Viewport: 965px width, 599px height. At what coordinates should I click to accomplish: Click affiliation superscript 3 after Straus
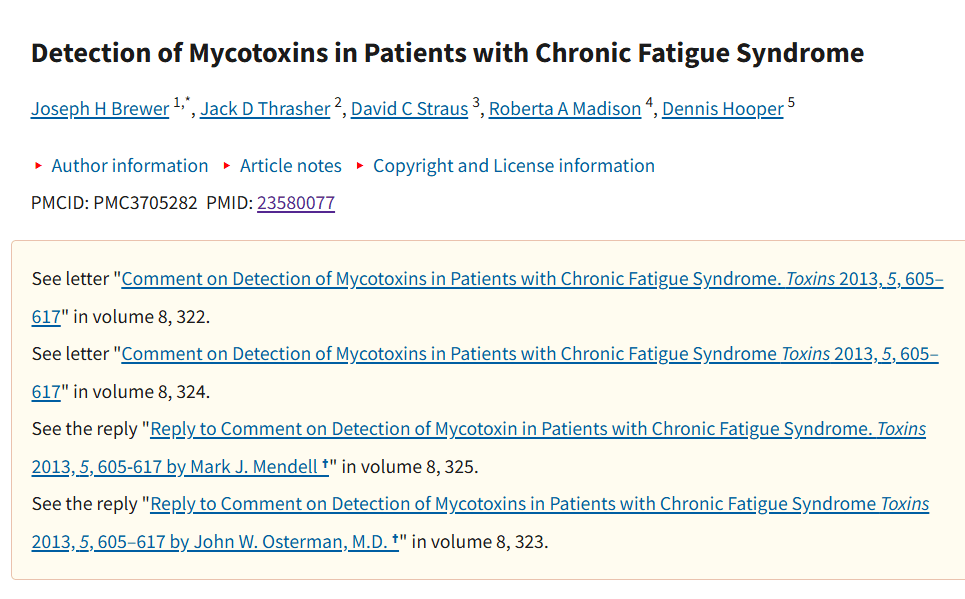476,102
